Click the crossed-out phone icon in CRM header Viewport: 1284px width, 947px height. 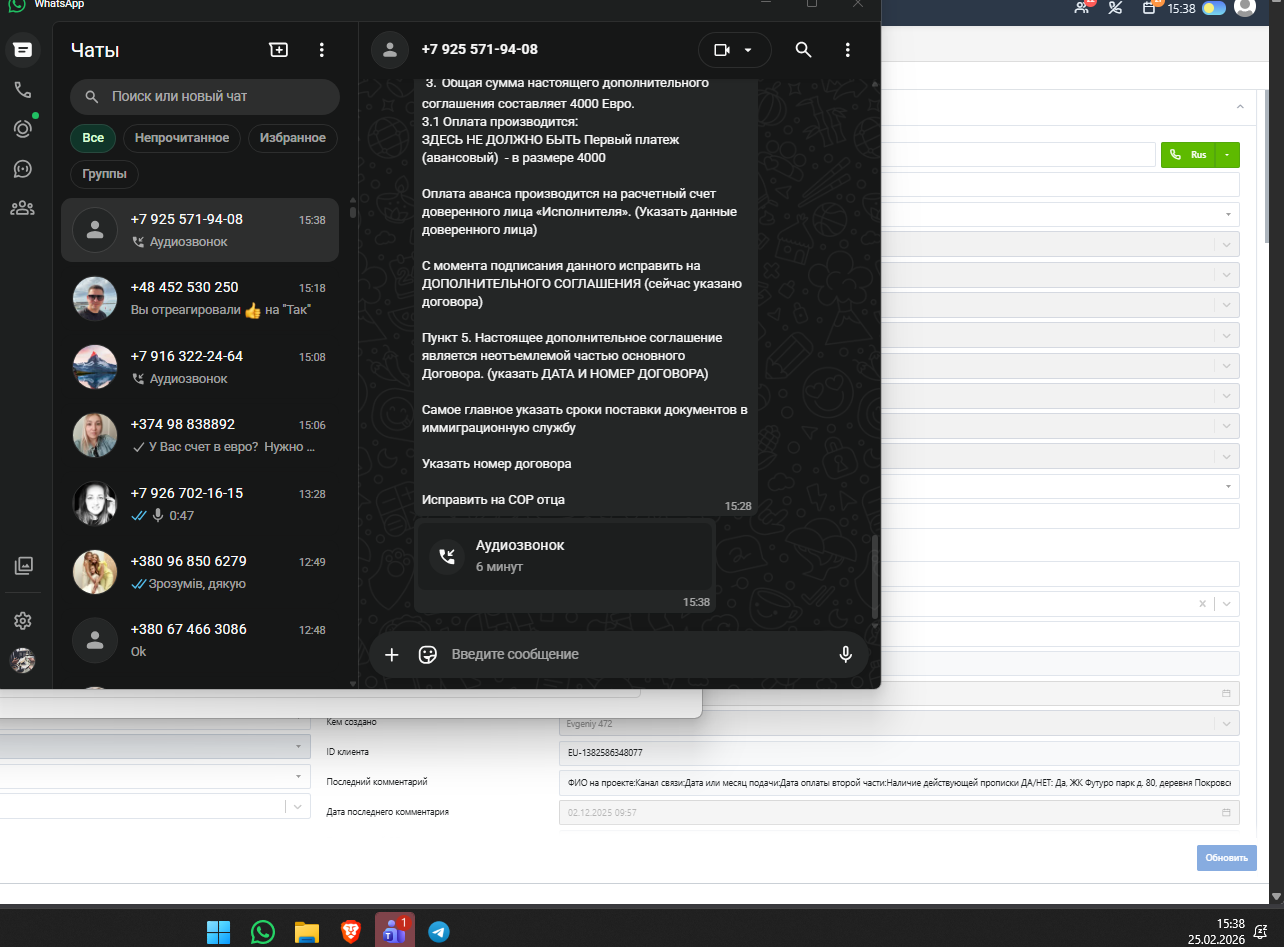1116,7
